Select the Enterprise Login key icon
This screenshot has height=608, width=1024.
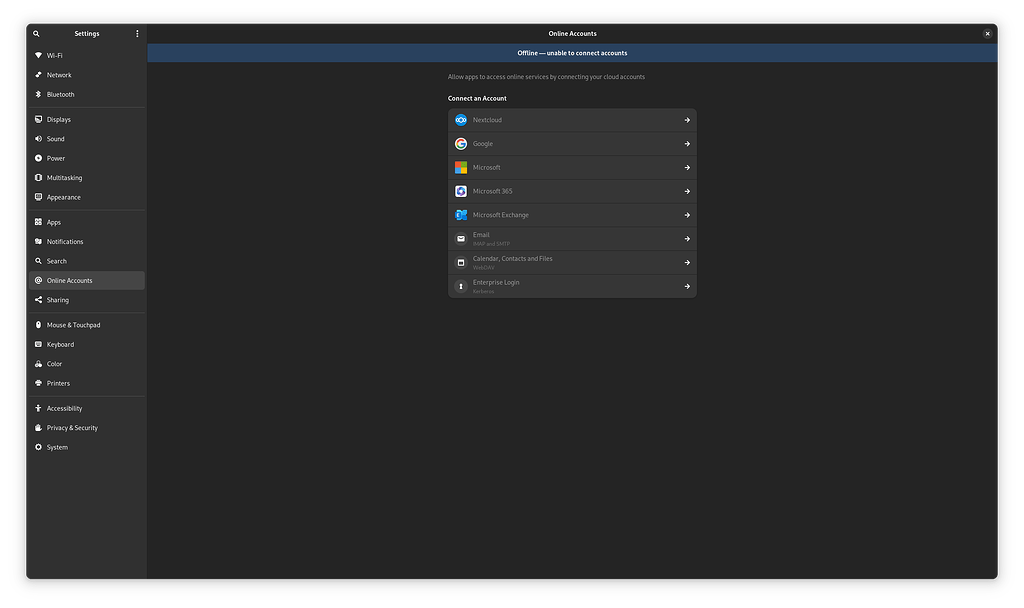click(x=460, y=286)
